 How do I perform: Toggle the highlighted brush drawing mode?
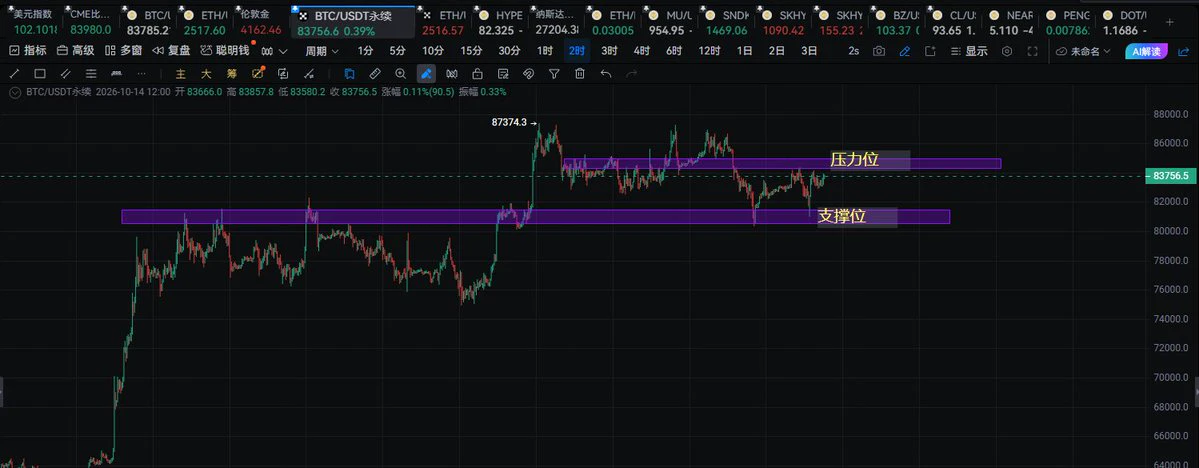426,74
